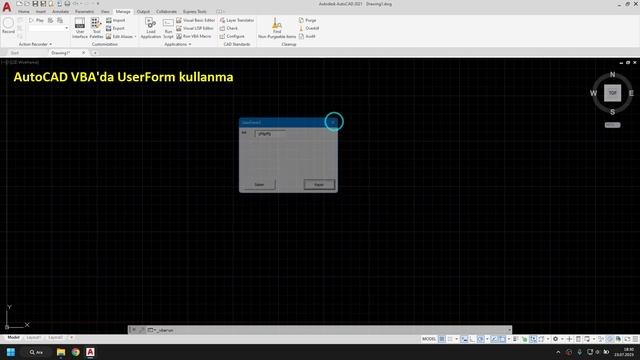Switch to the Annotate ribbon tab
This screenshot has height=360, width=640.
pos(60,11)
